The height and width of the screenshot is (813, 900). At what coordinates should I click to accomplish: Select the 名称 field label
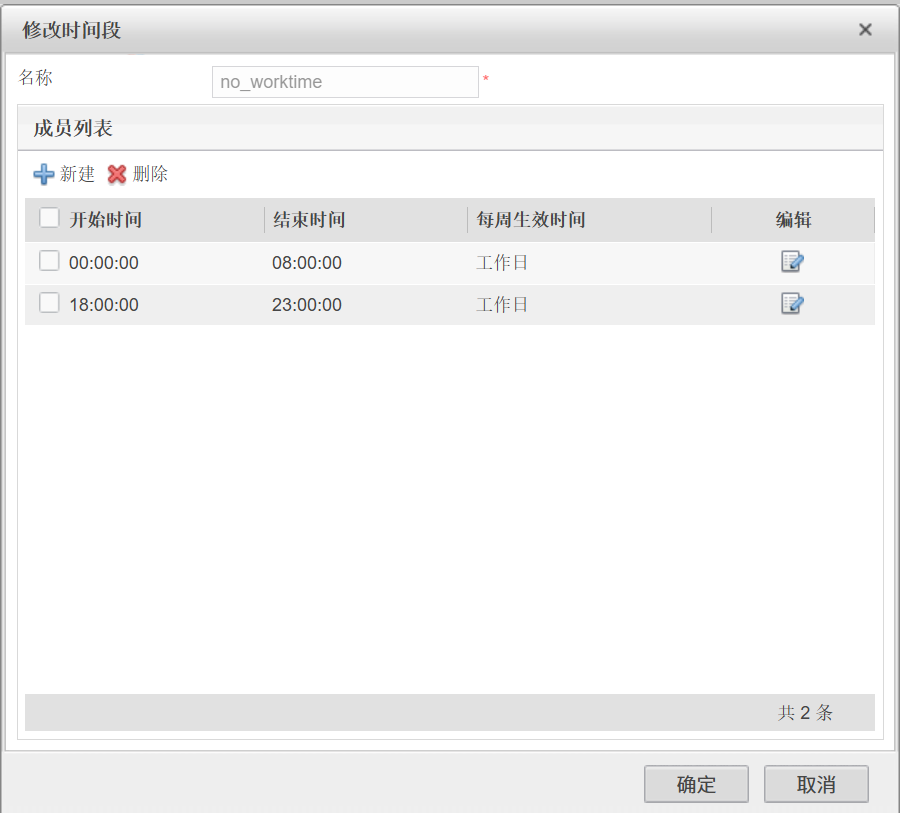click(36, 78)
